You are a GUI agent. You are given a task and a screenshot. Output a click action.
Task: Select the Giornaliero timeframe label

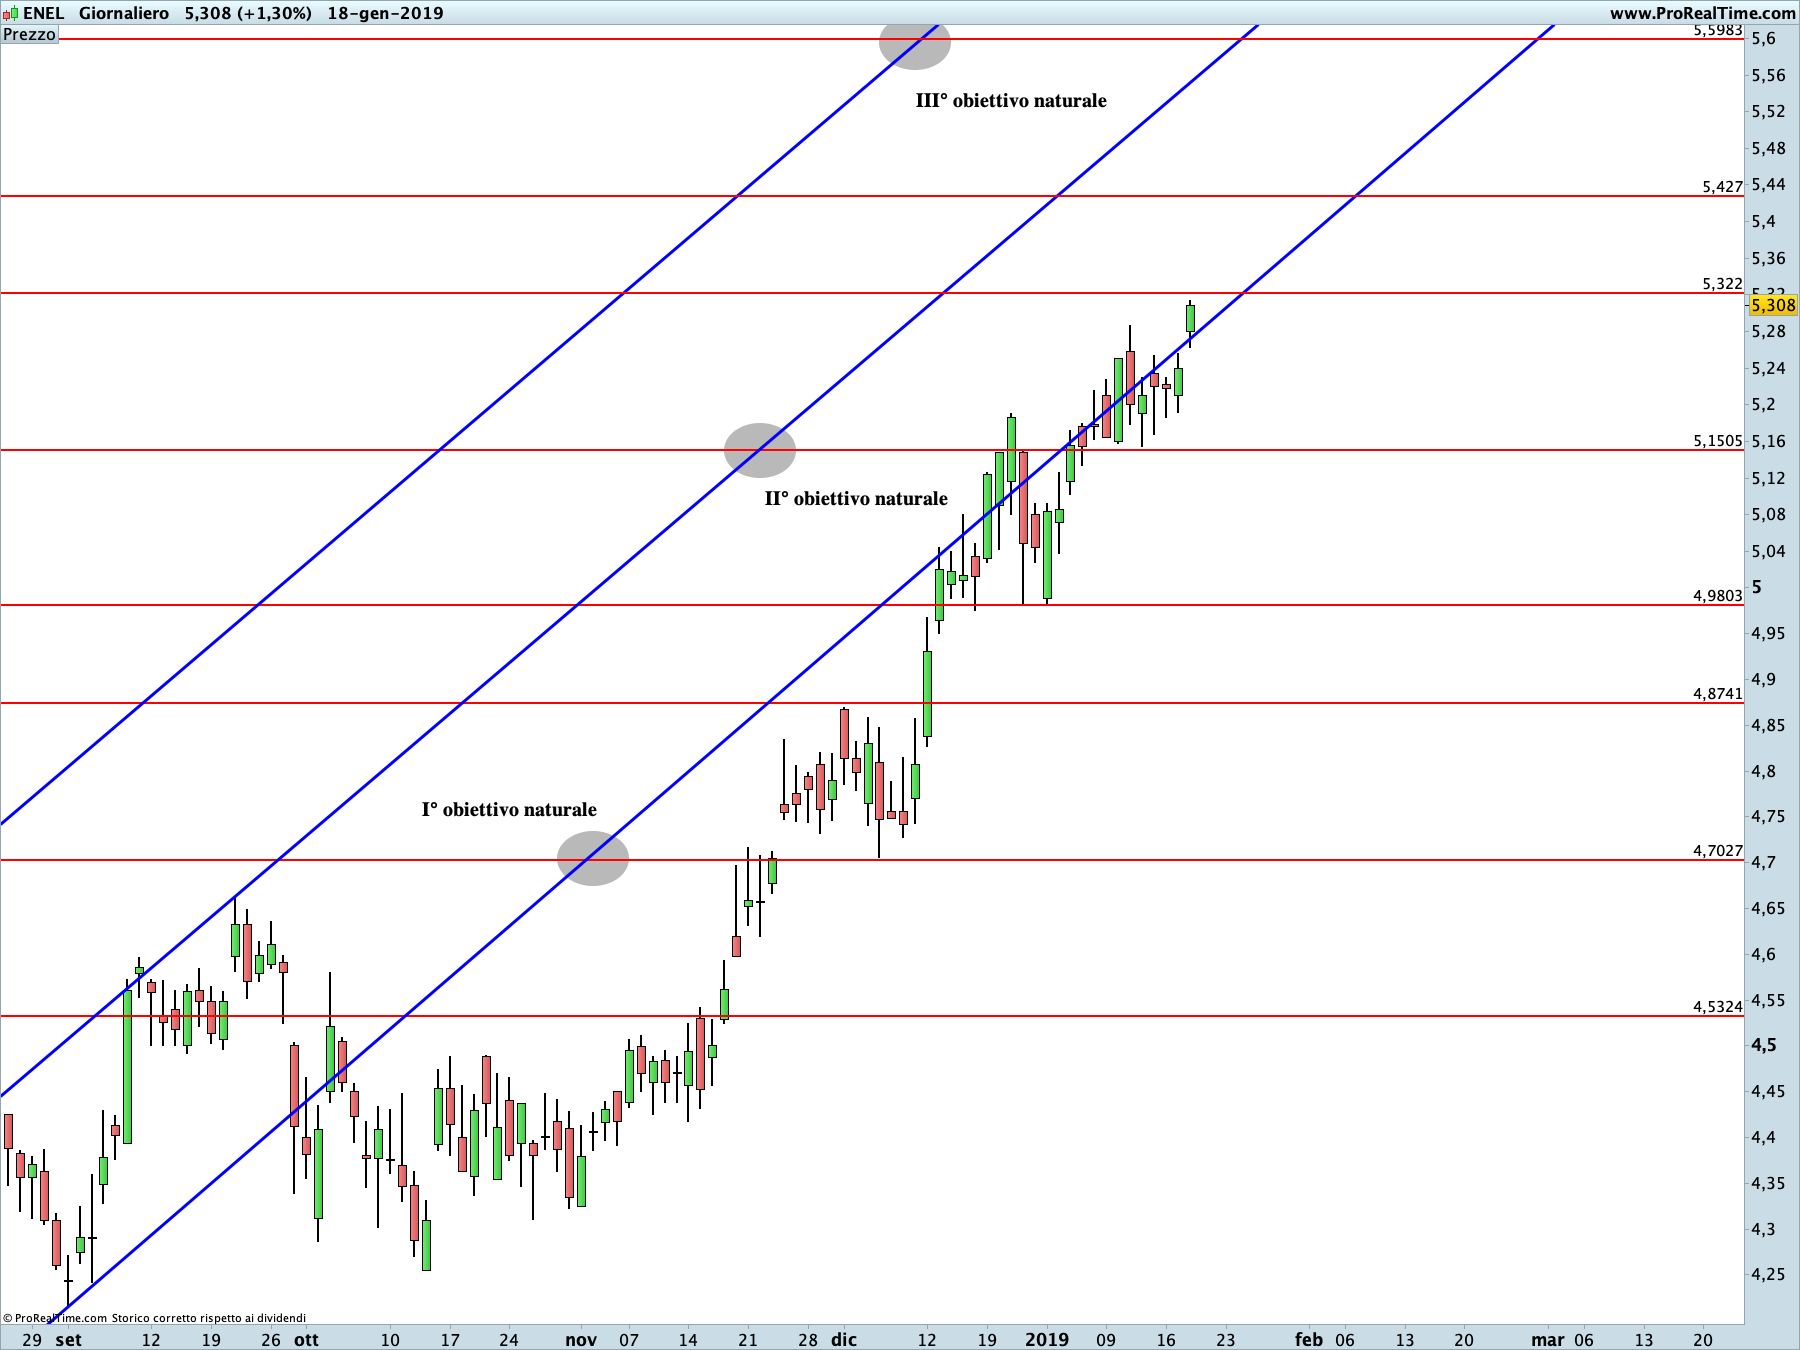click(124, 14)
